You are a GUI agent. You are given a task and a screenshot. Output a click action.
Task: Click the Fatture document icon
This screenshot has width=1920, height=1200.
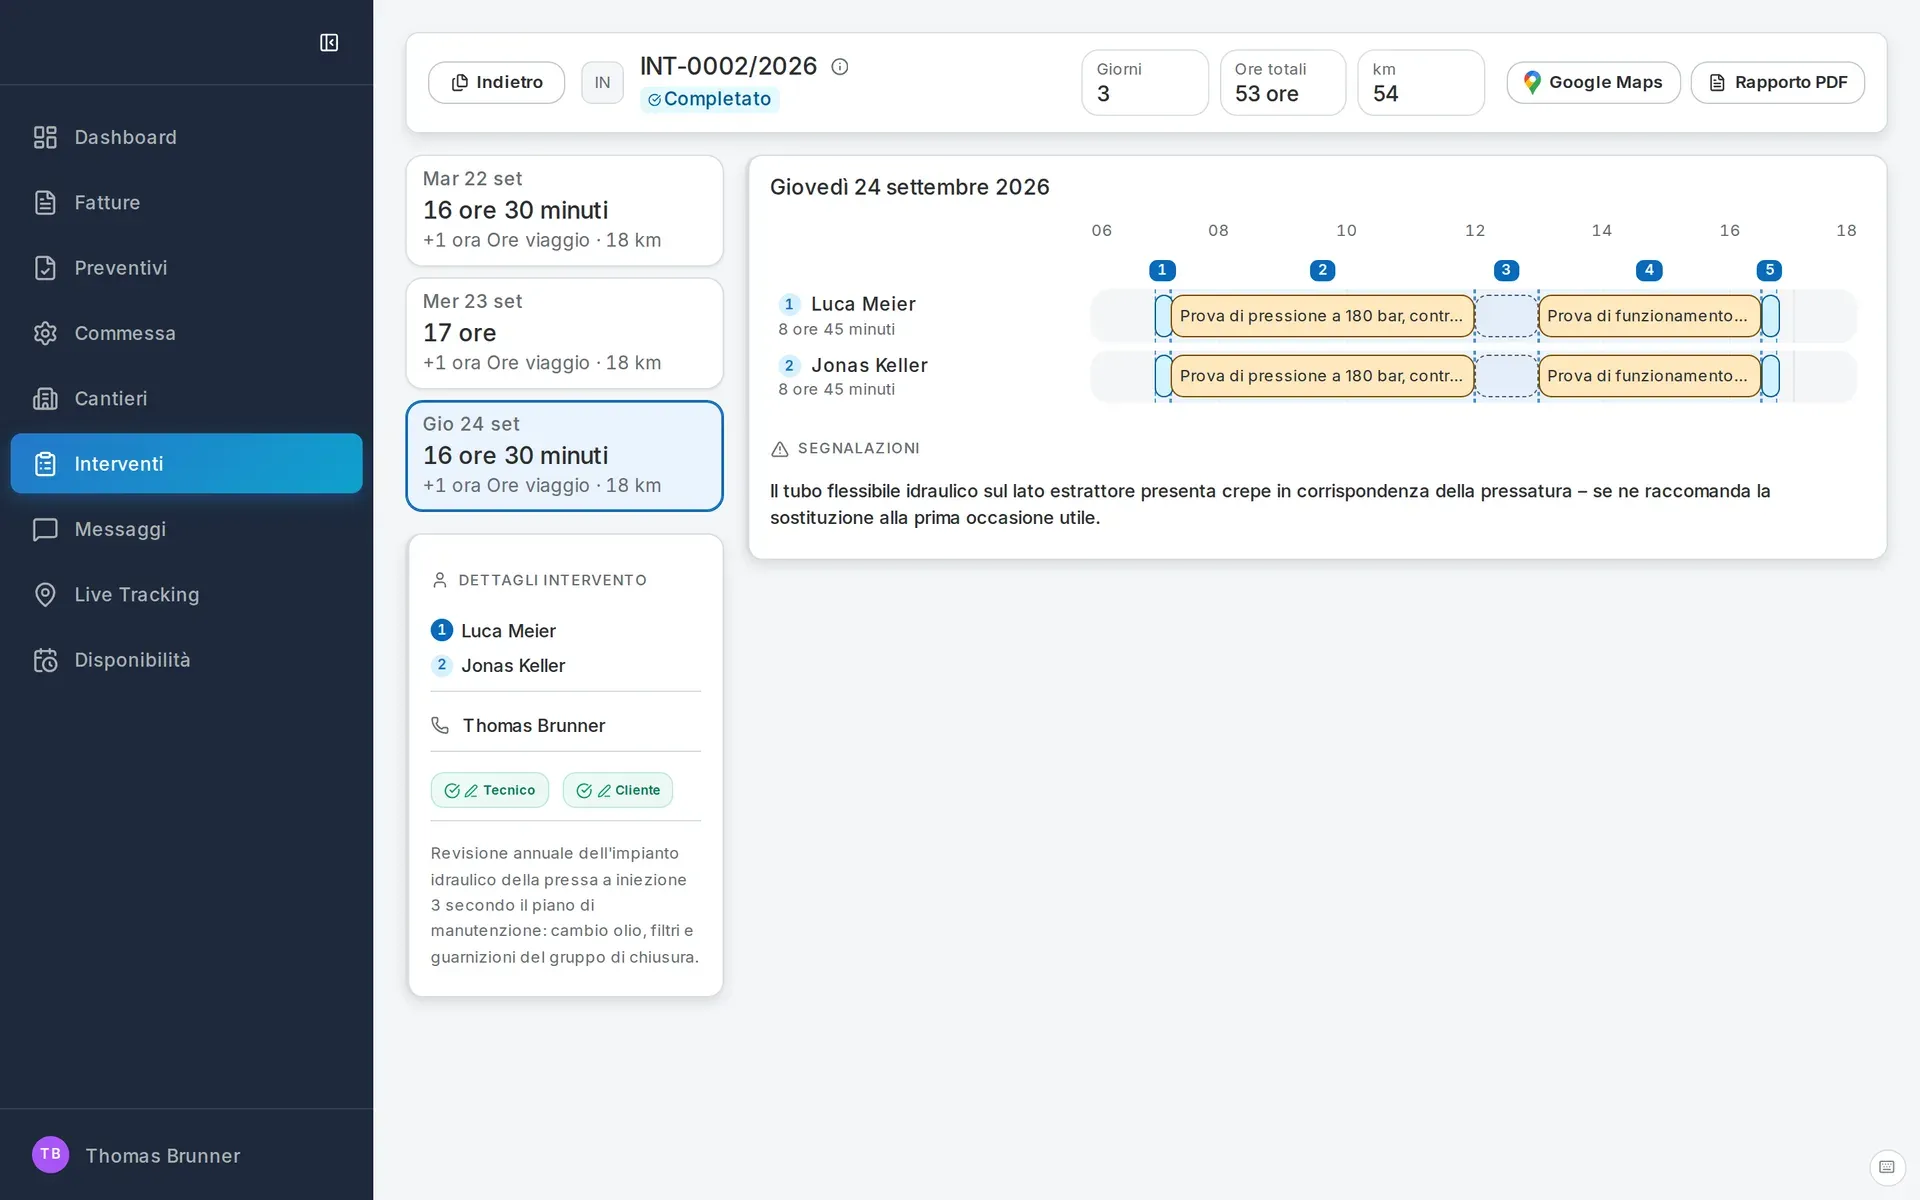click(45, 202)
